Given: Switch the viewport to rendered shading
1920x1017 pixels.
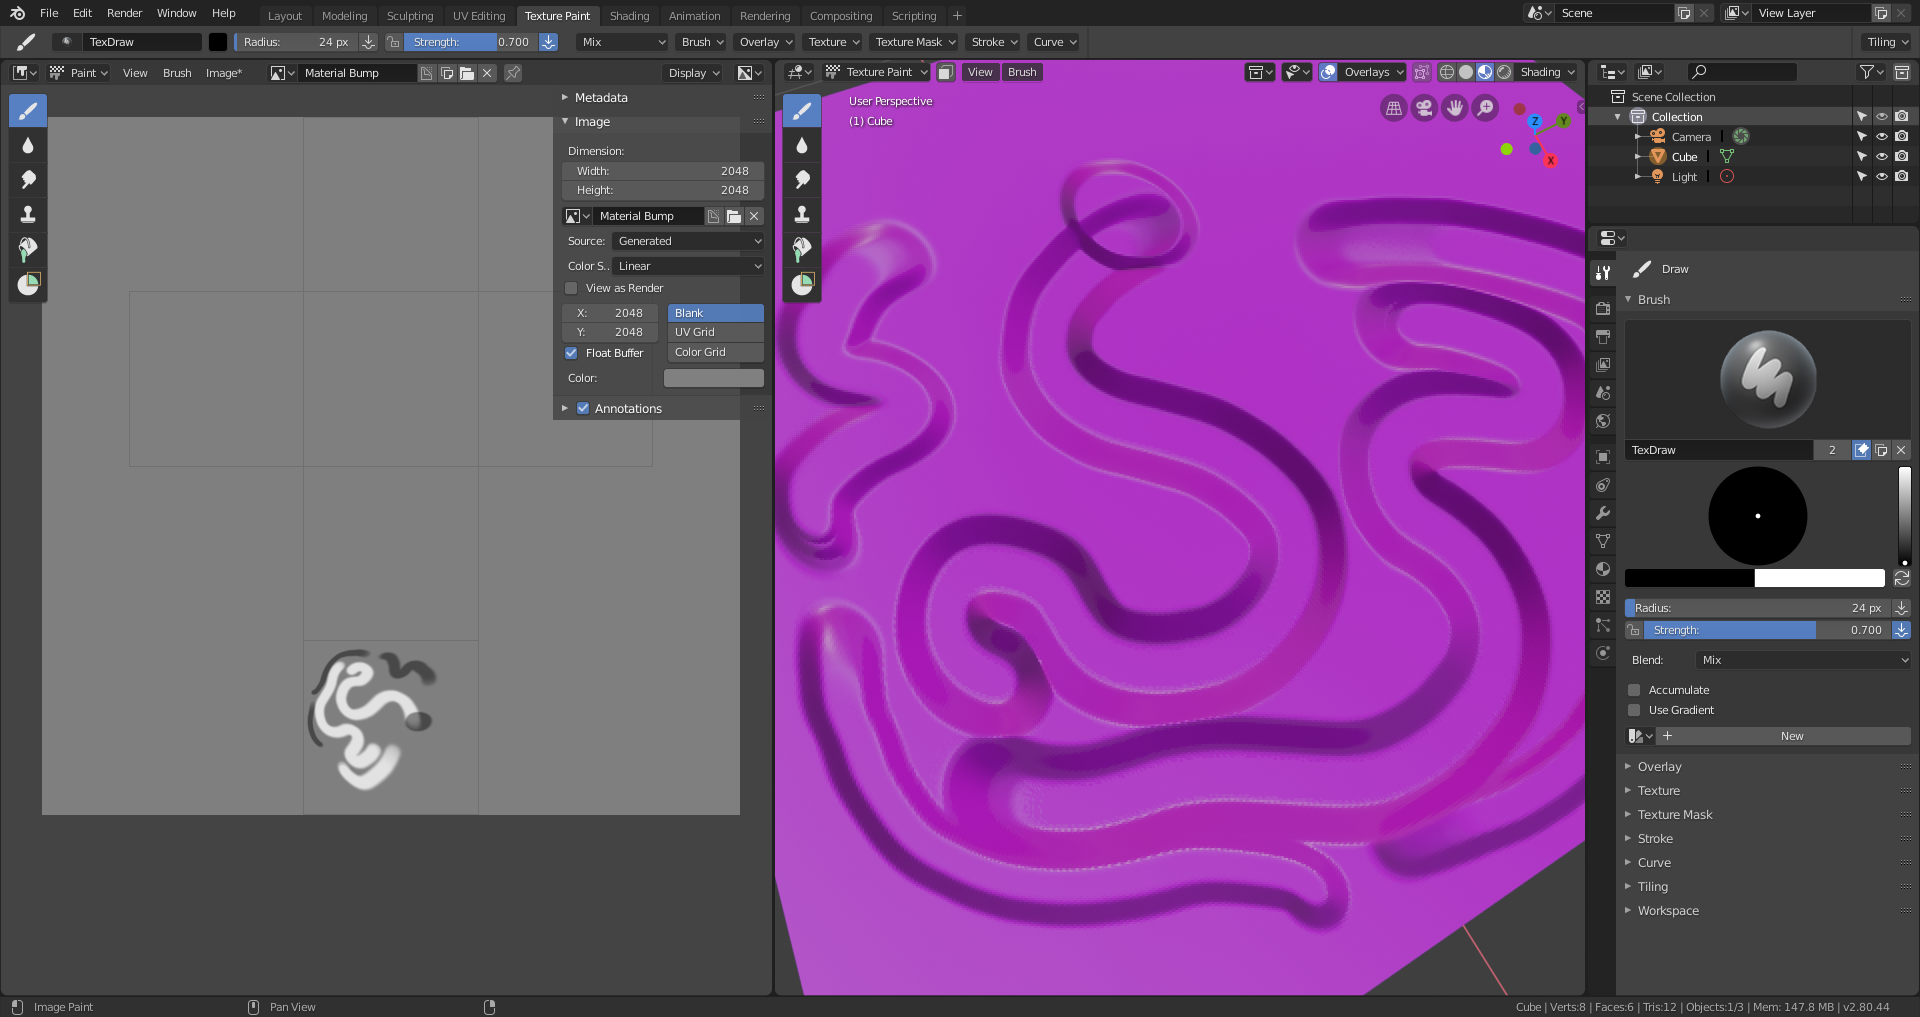Looking at the screenshot, I should (1504, 72).
